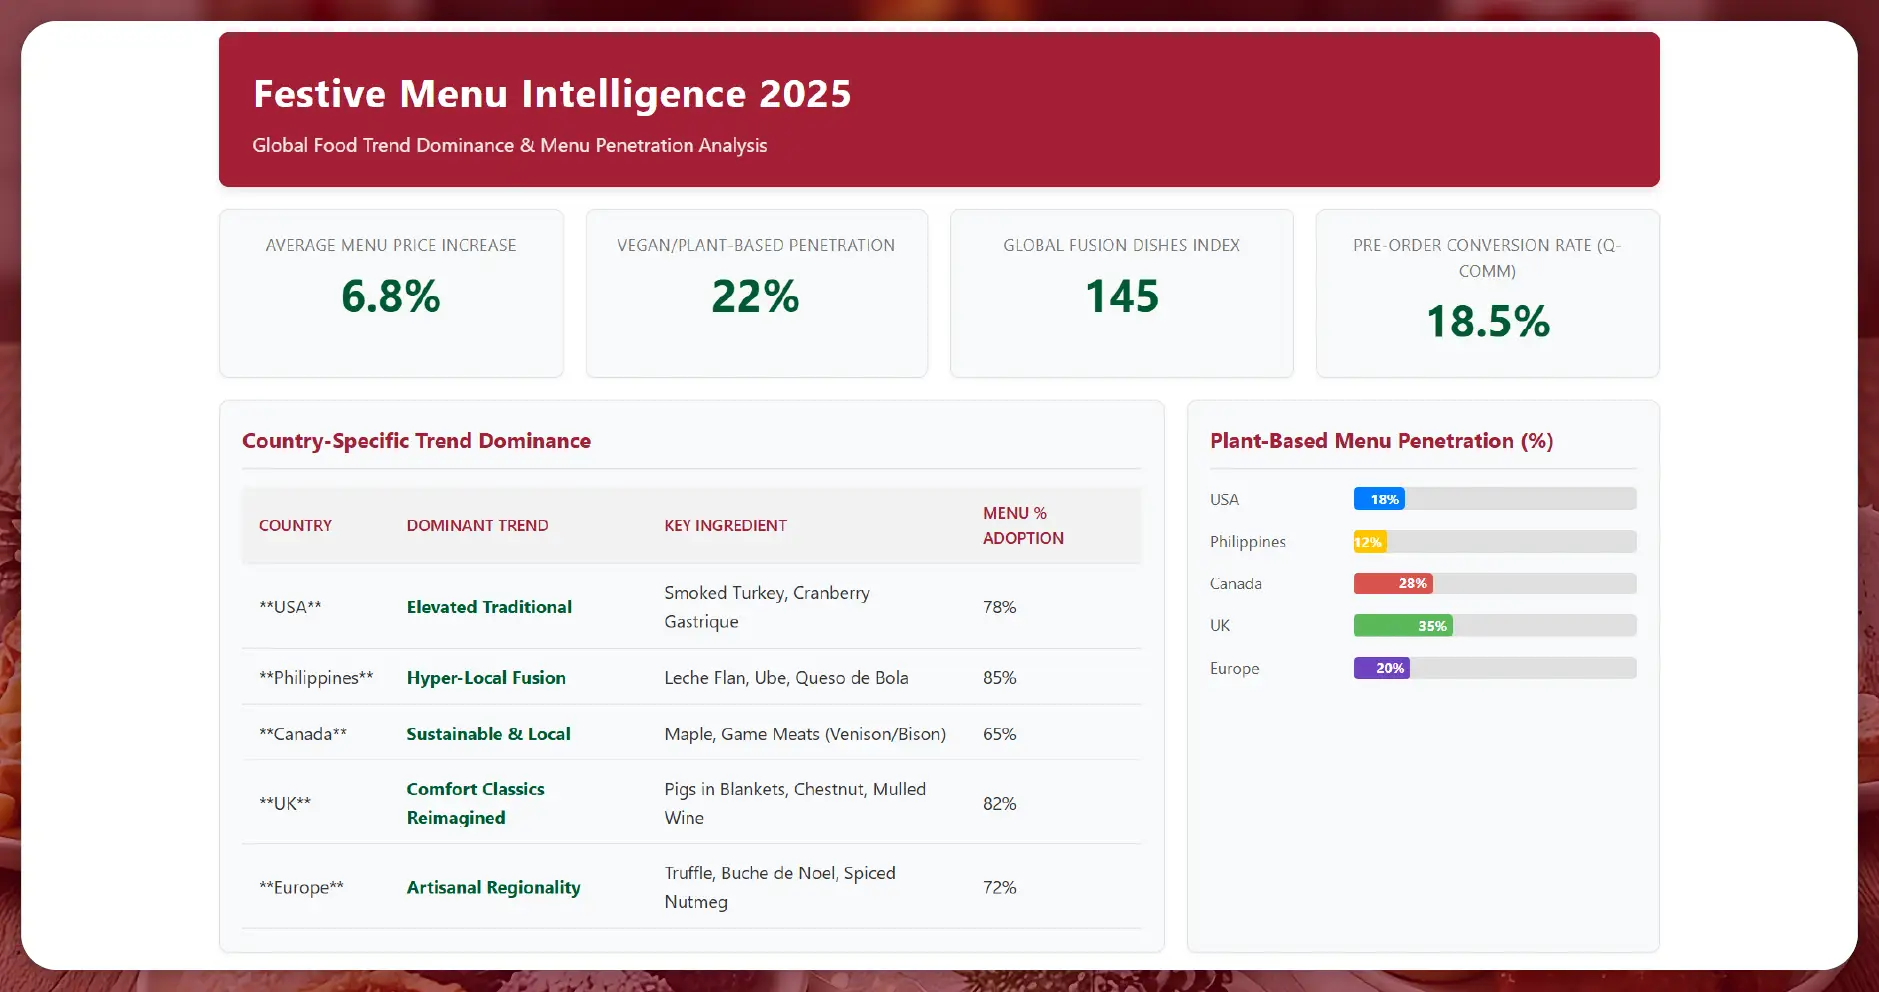Select the USA Elevated Traditional table row
Viewport: 1879px width, 992px height.
(x=690, y=606)
